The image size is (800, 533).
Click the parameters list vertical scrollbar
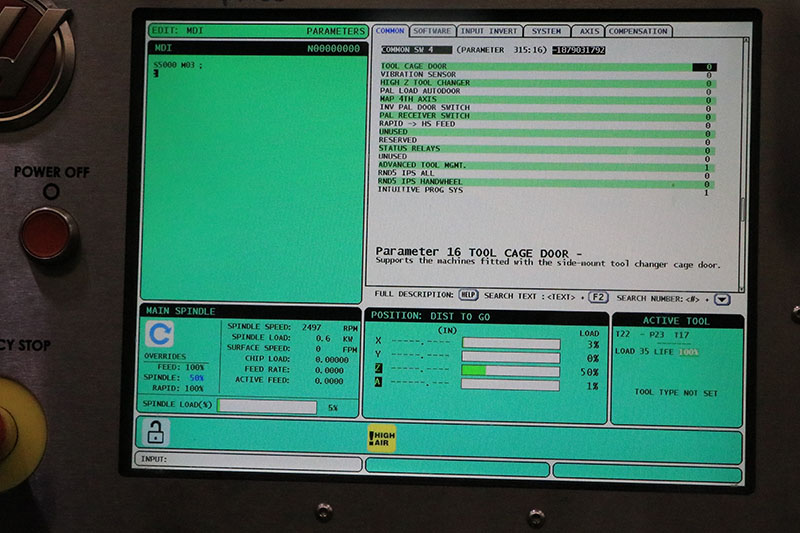[x=743, y=163]
